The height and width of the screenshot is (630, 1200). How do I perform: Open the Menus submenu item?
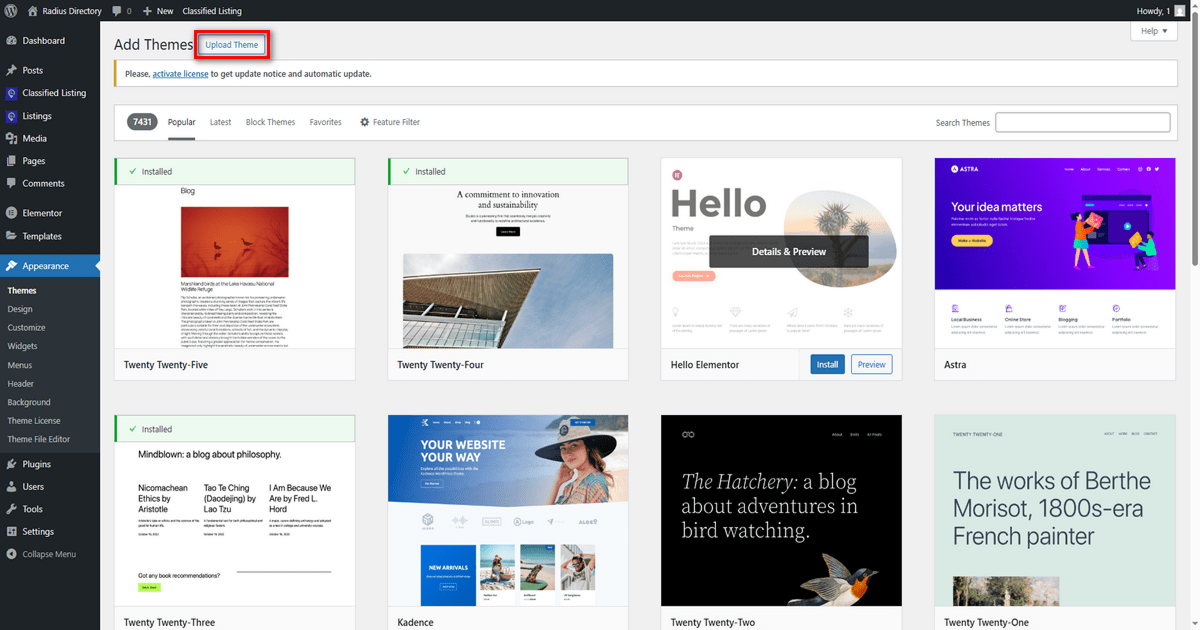20,365
